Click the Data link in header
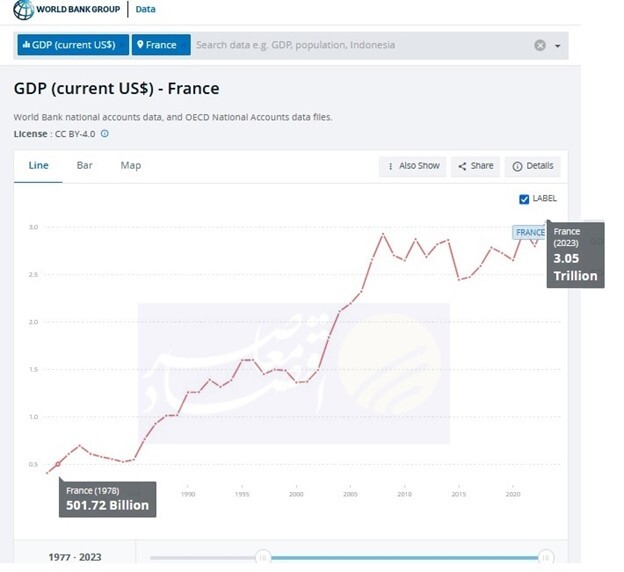The width and height of the screenshot is (624, 572). coord(145,10)
